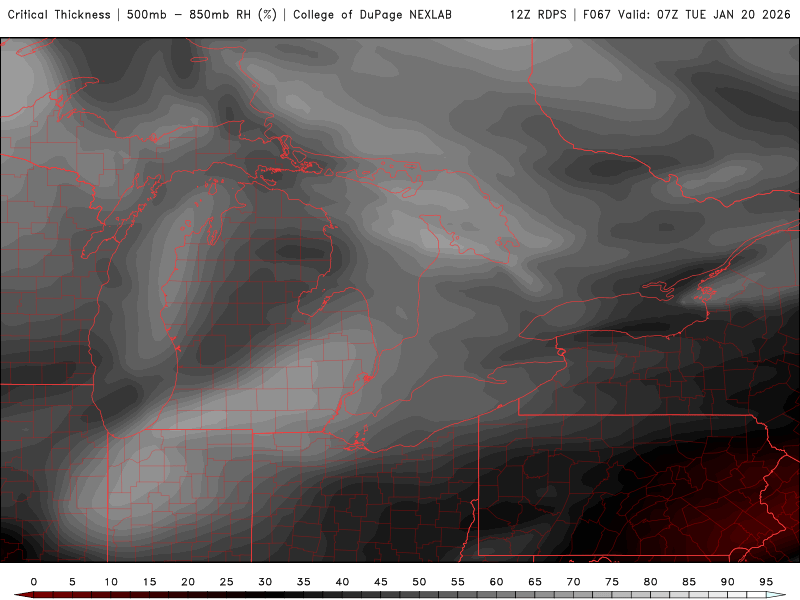The height and width of the screenshot is (600, 800).
Task: Click the colorbar label '35'
Action: point(304,582)
